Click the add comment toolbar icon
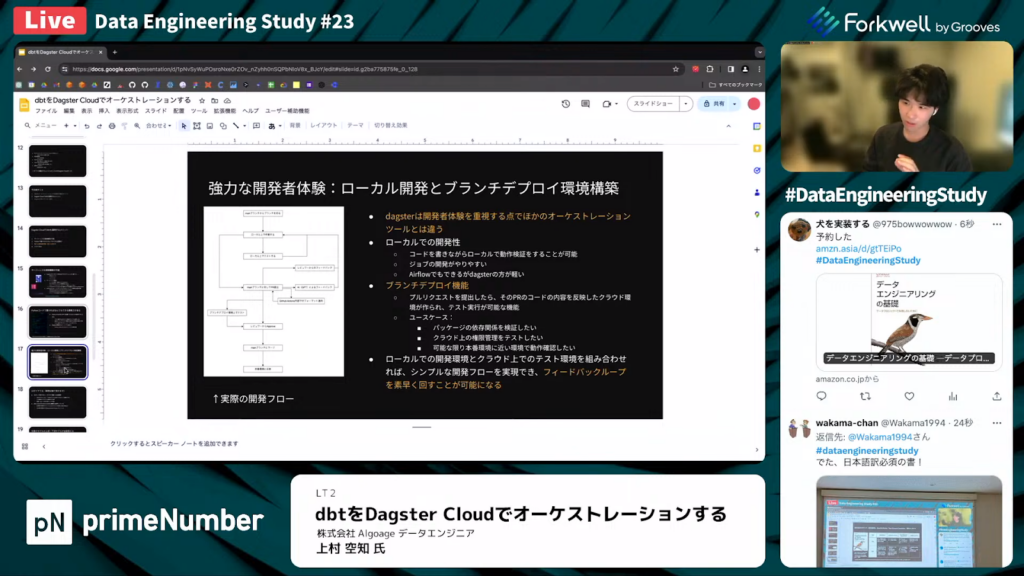 pyautogui.click(x=256, y=126)
